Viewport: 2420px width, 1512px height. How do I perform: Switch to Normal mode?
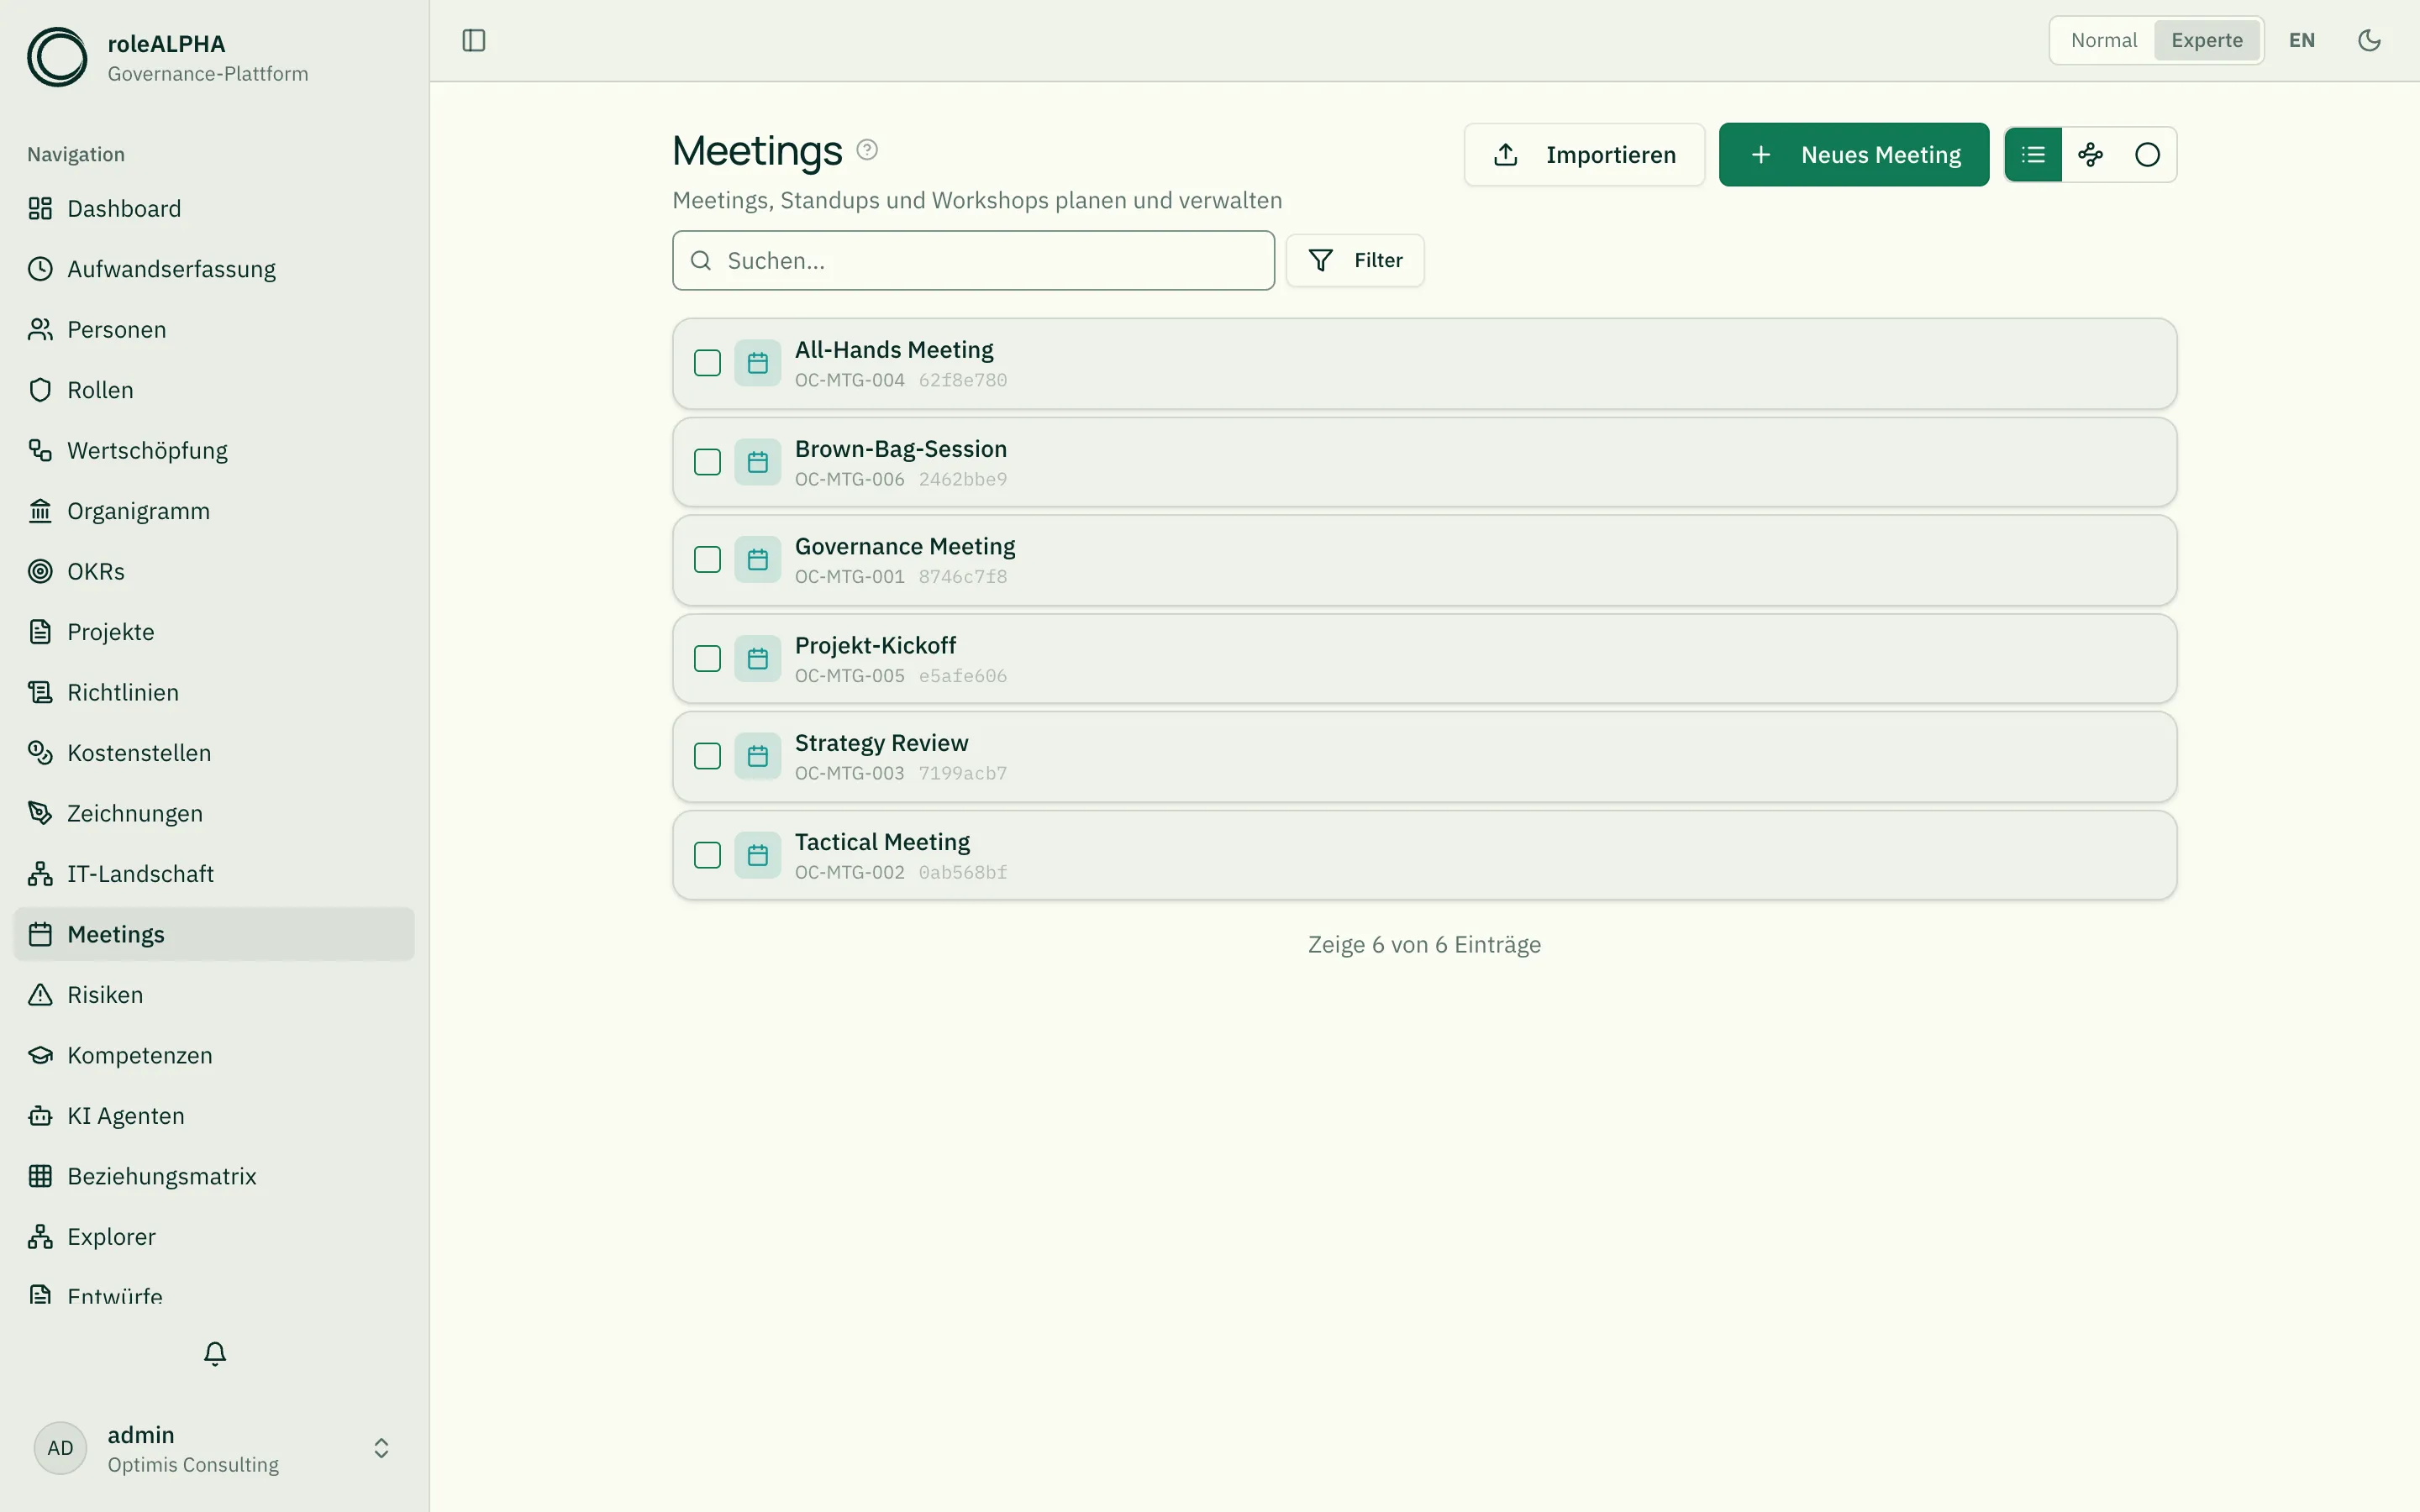coord(2103,40)
